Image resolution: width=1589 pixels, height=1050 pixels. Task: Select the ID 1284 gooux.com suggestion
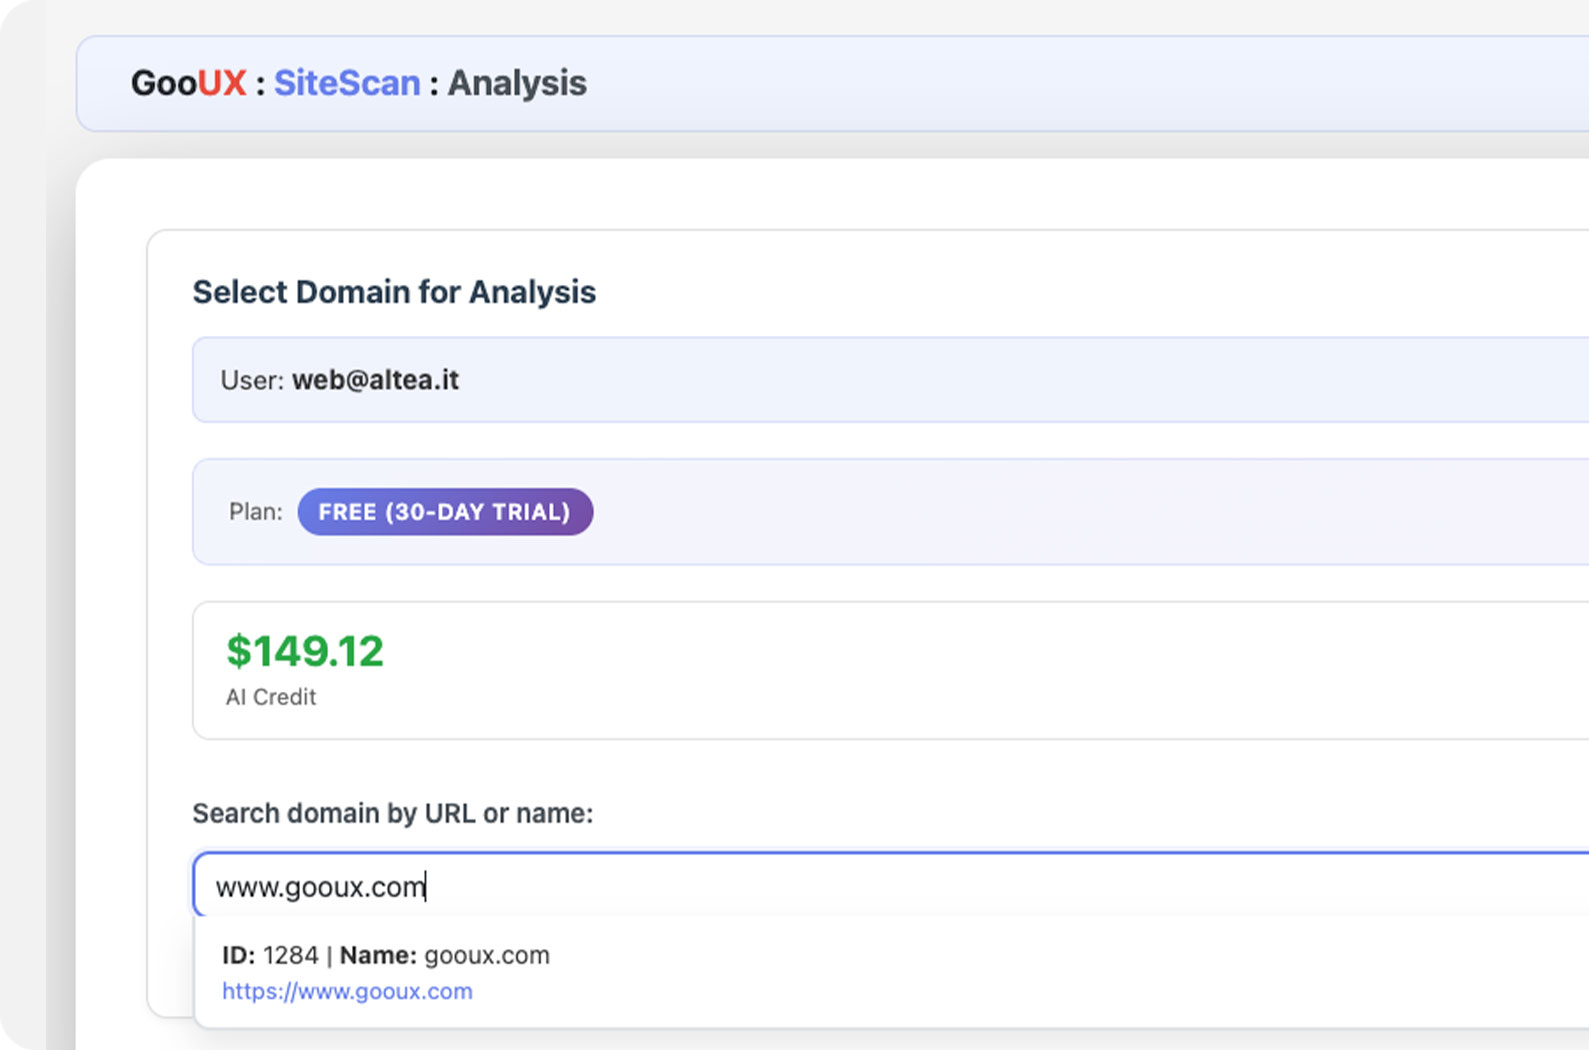click(891, 972)
